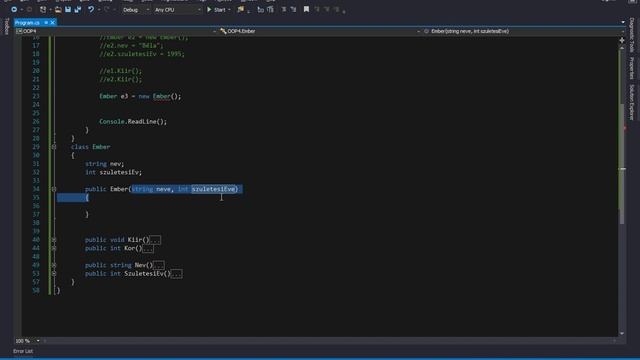Click the collapsed ellipsis box after Kiir()
This screenshot has height=360, width=640.
(x=155, y=240)
